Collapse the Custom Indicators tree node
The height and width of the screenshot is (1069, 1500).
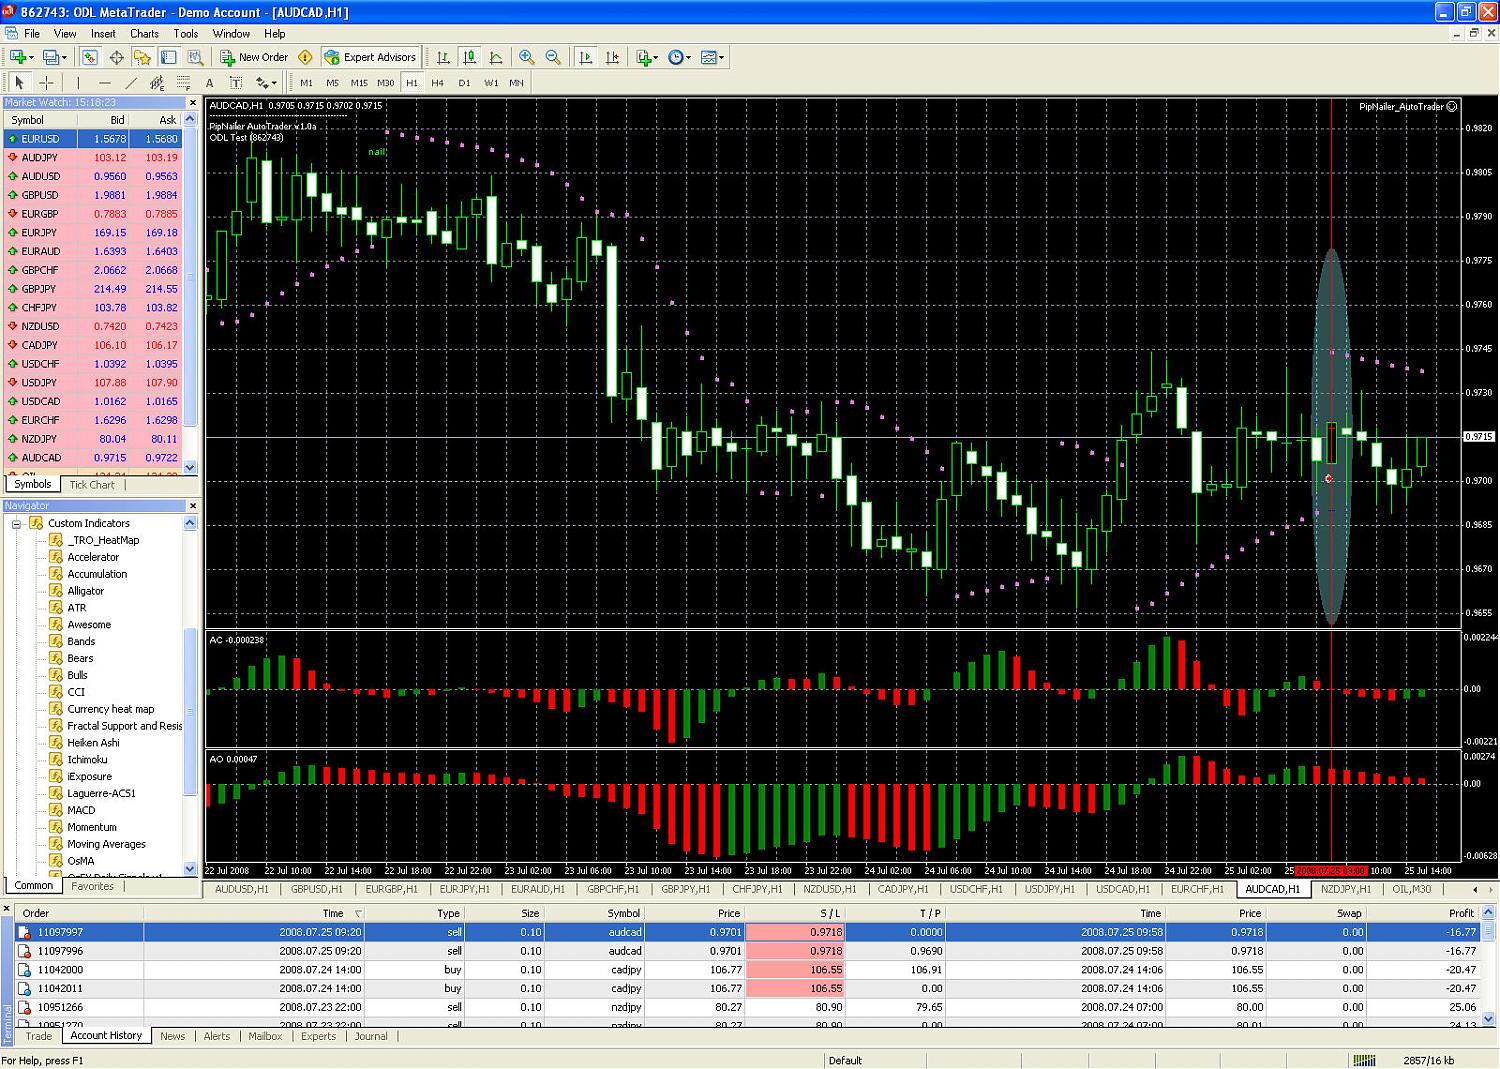pyautogui.click(x=16, y=523)
